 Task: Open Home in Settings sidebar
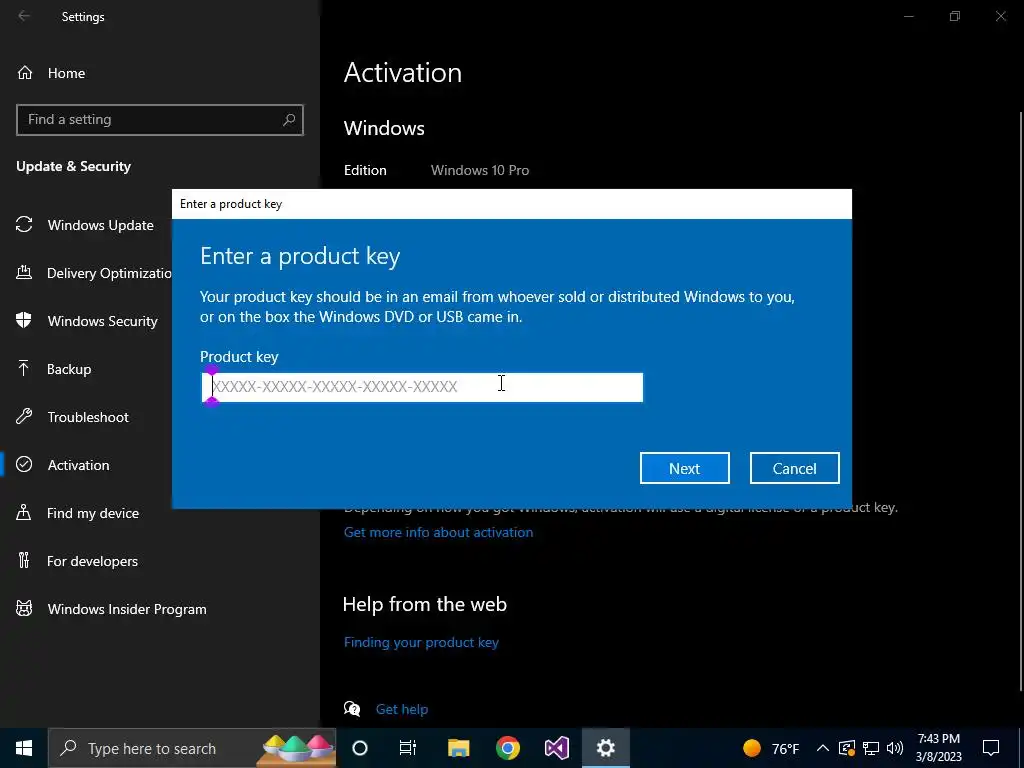66,73
